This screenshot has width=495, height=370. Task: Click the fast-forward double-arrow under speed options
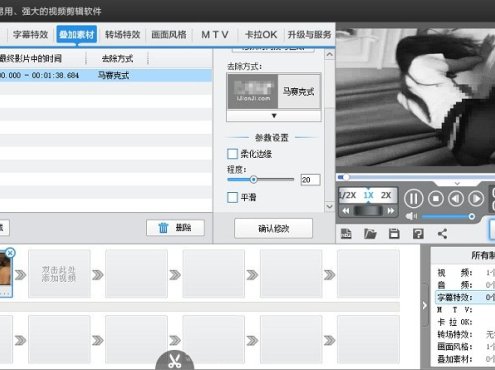click(390, 211)
